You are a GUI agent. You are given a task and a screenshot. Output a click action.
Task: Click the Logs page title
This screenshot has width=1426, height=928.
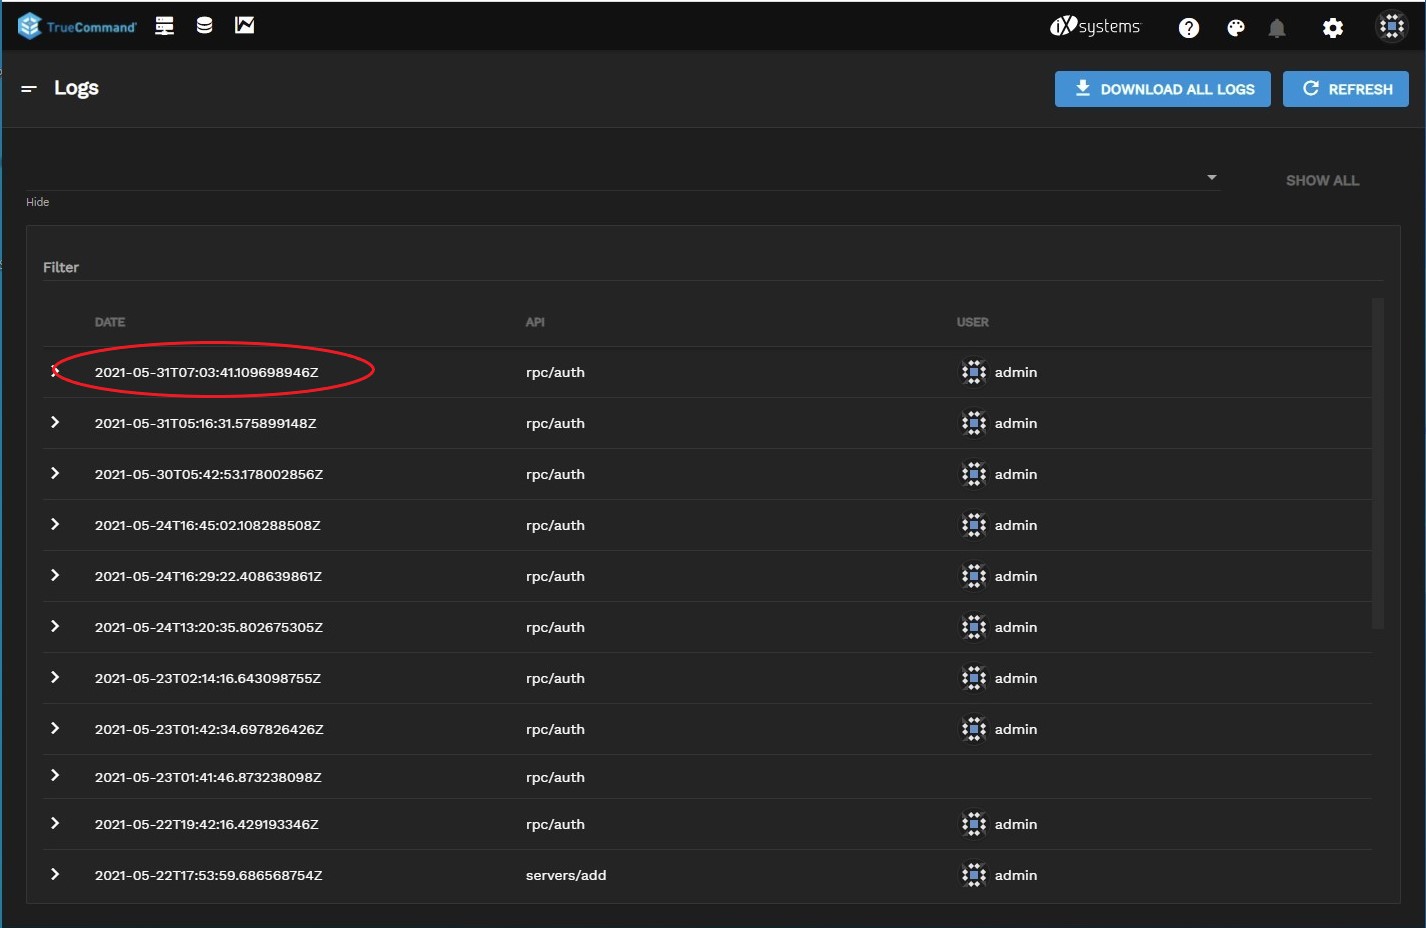76,88
